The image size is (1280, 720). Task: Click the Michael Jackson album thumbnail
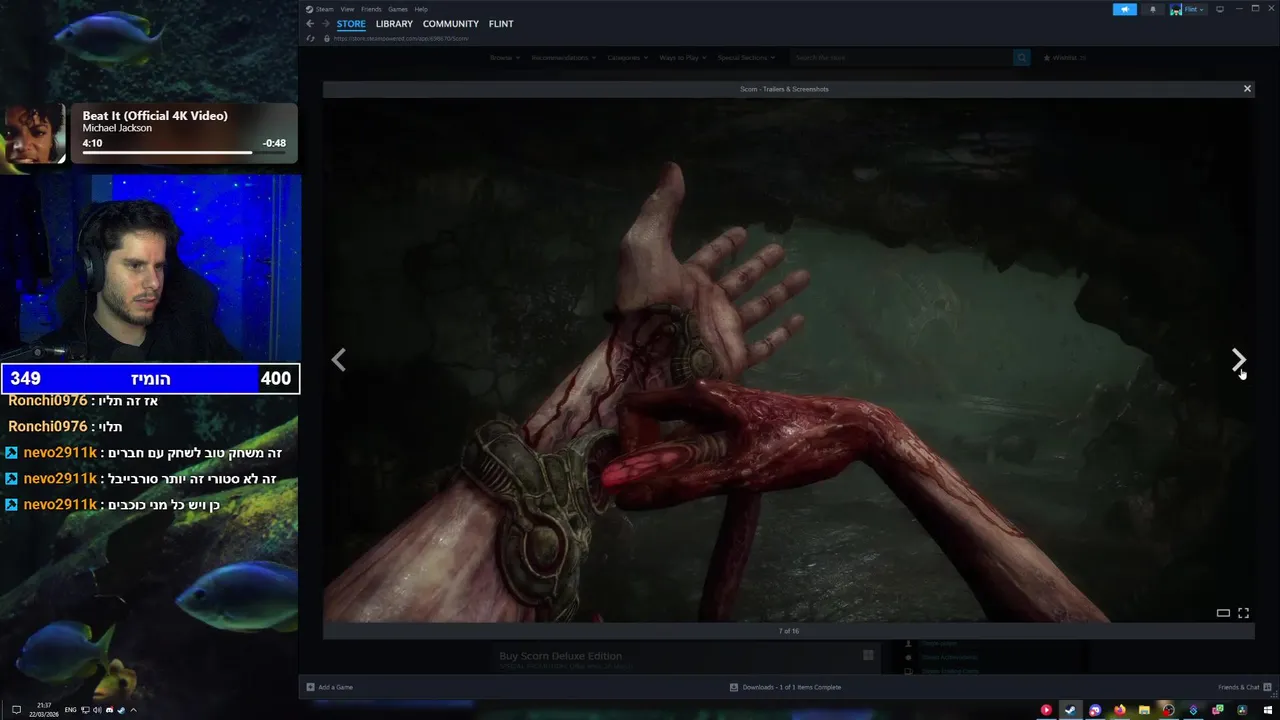point(34,133)
